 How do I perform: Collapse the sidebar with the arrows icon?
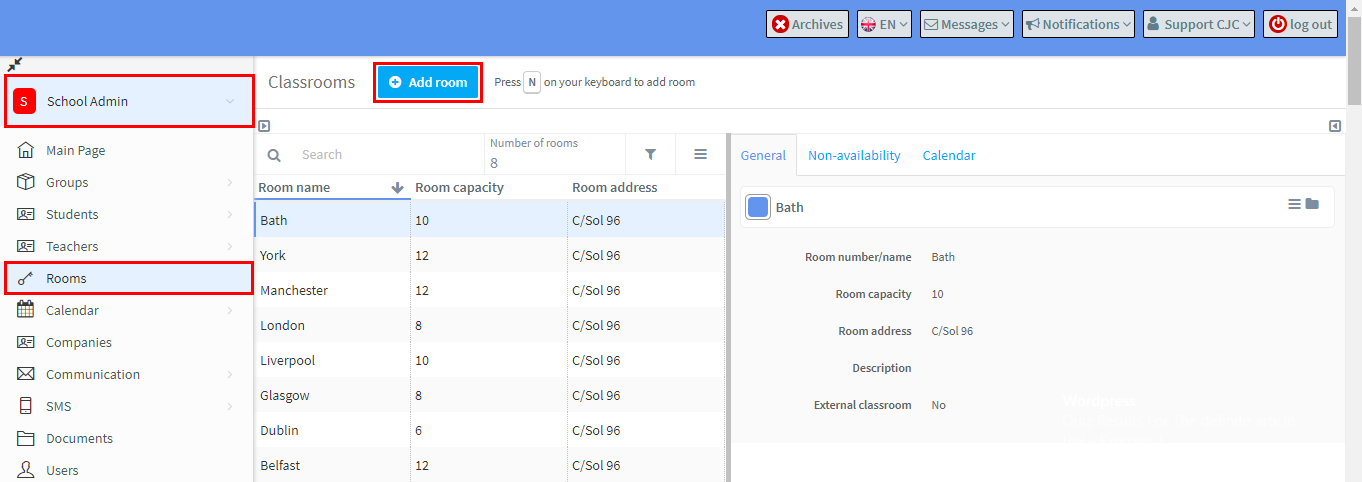pyautogui.click(x=14, y=64)
